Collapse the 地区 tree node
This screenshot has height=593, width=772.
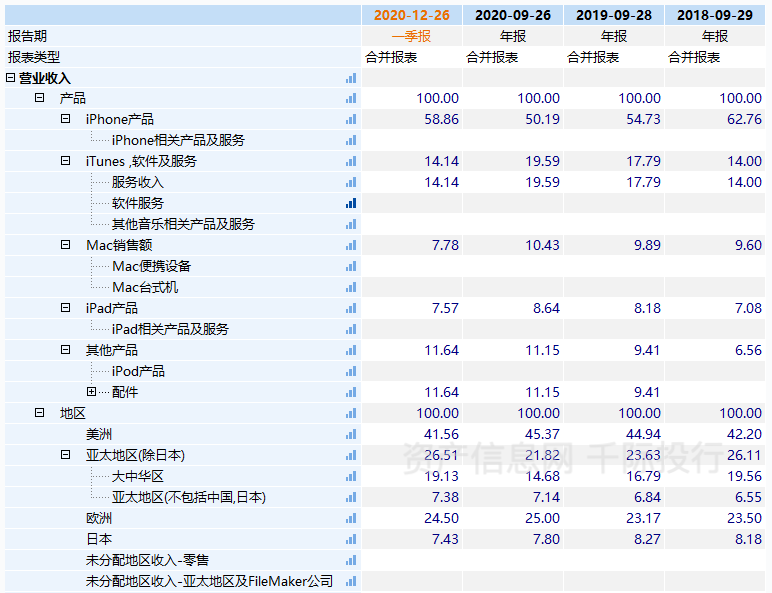coord(39,412)
